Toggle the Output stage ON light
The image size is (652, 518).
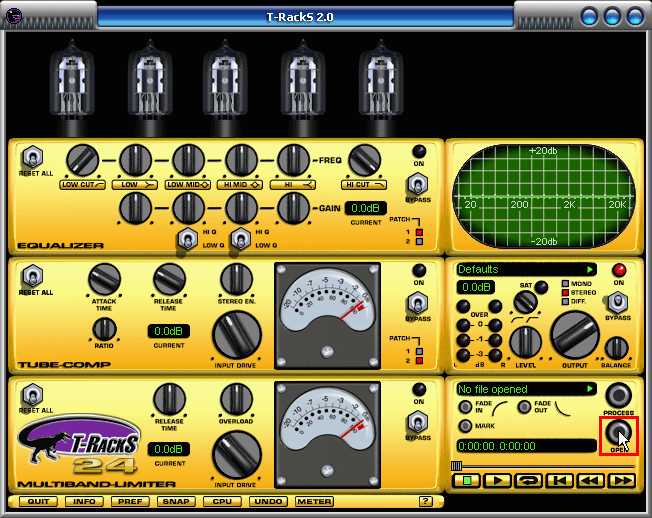pyautogui.click(x=619, y=270)
